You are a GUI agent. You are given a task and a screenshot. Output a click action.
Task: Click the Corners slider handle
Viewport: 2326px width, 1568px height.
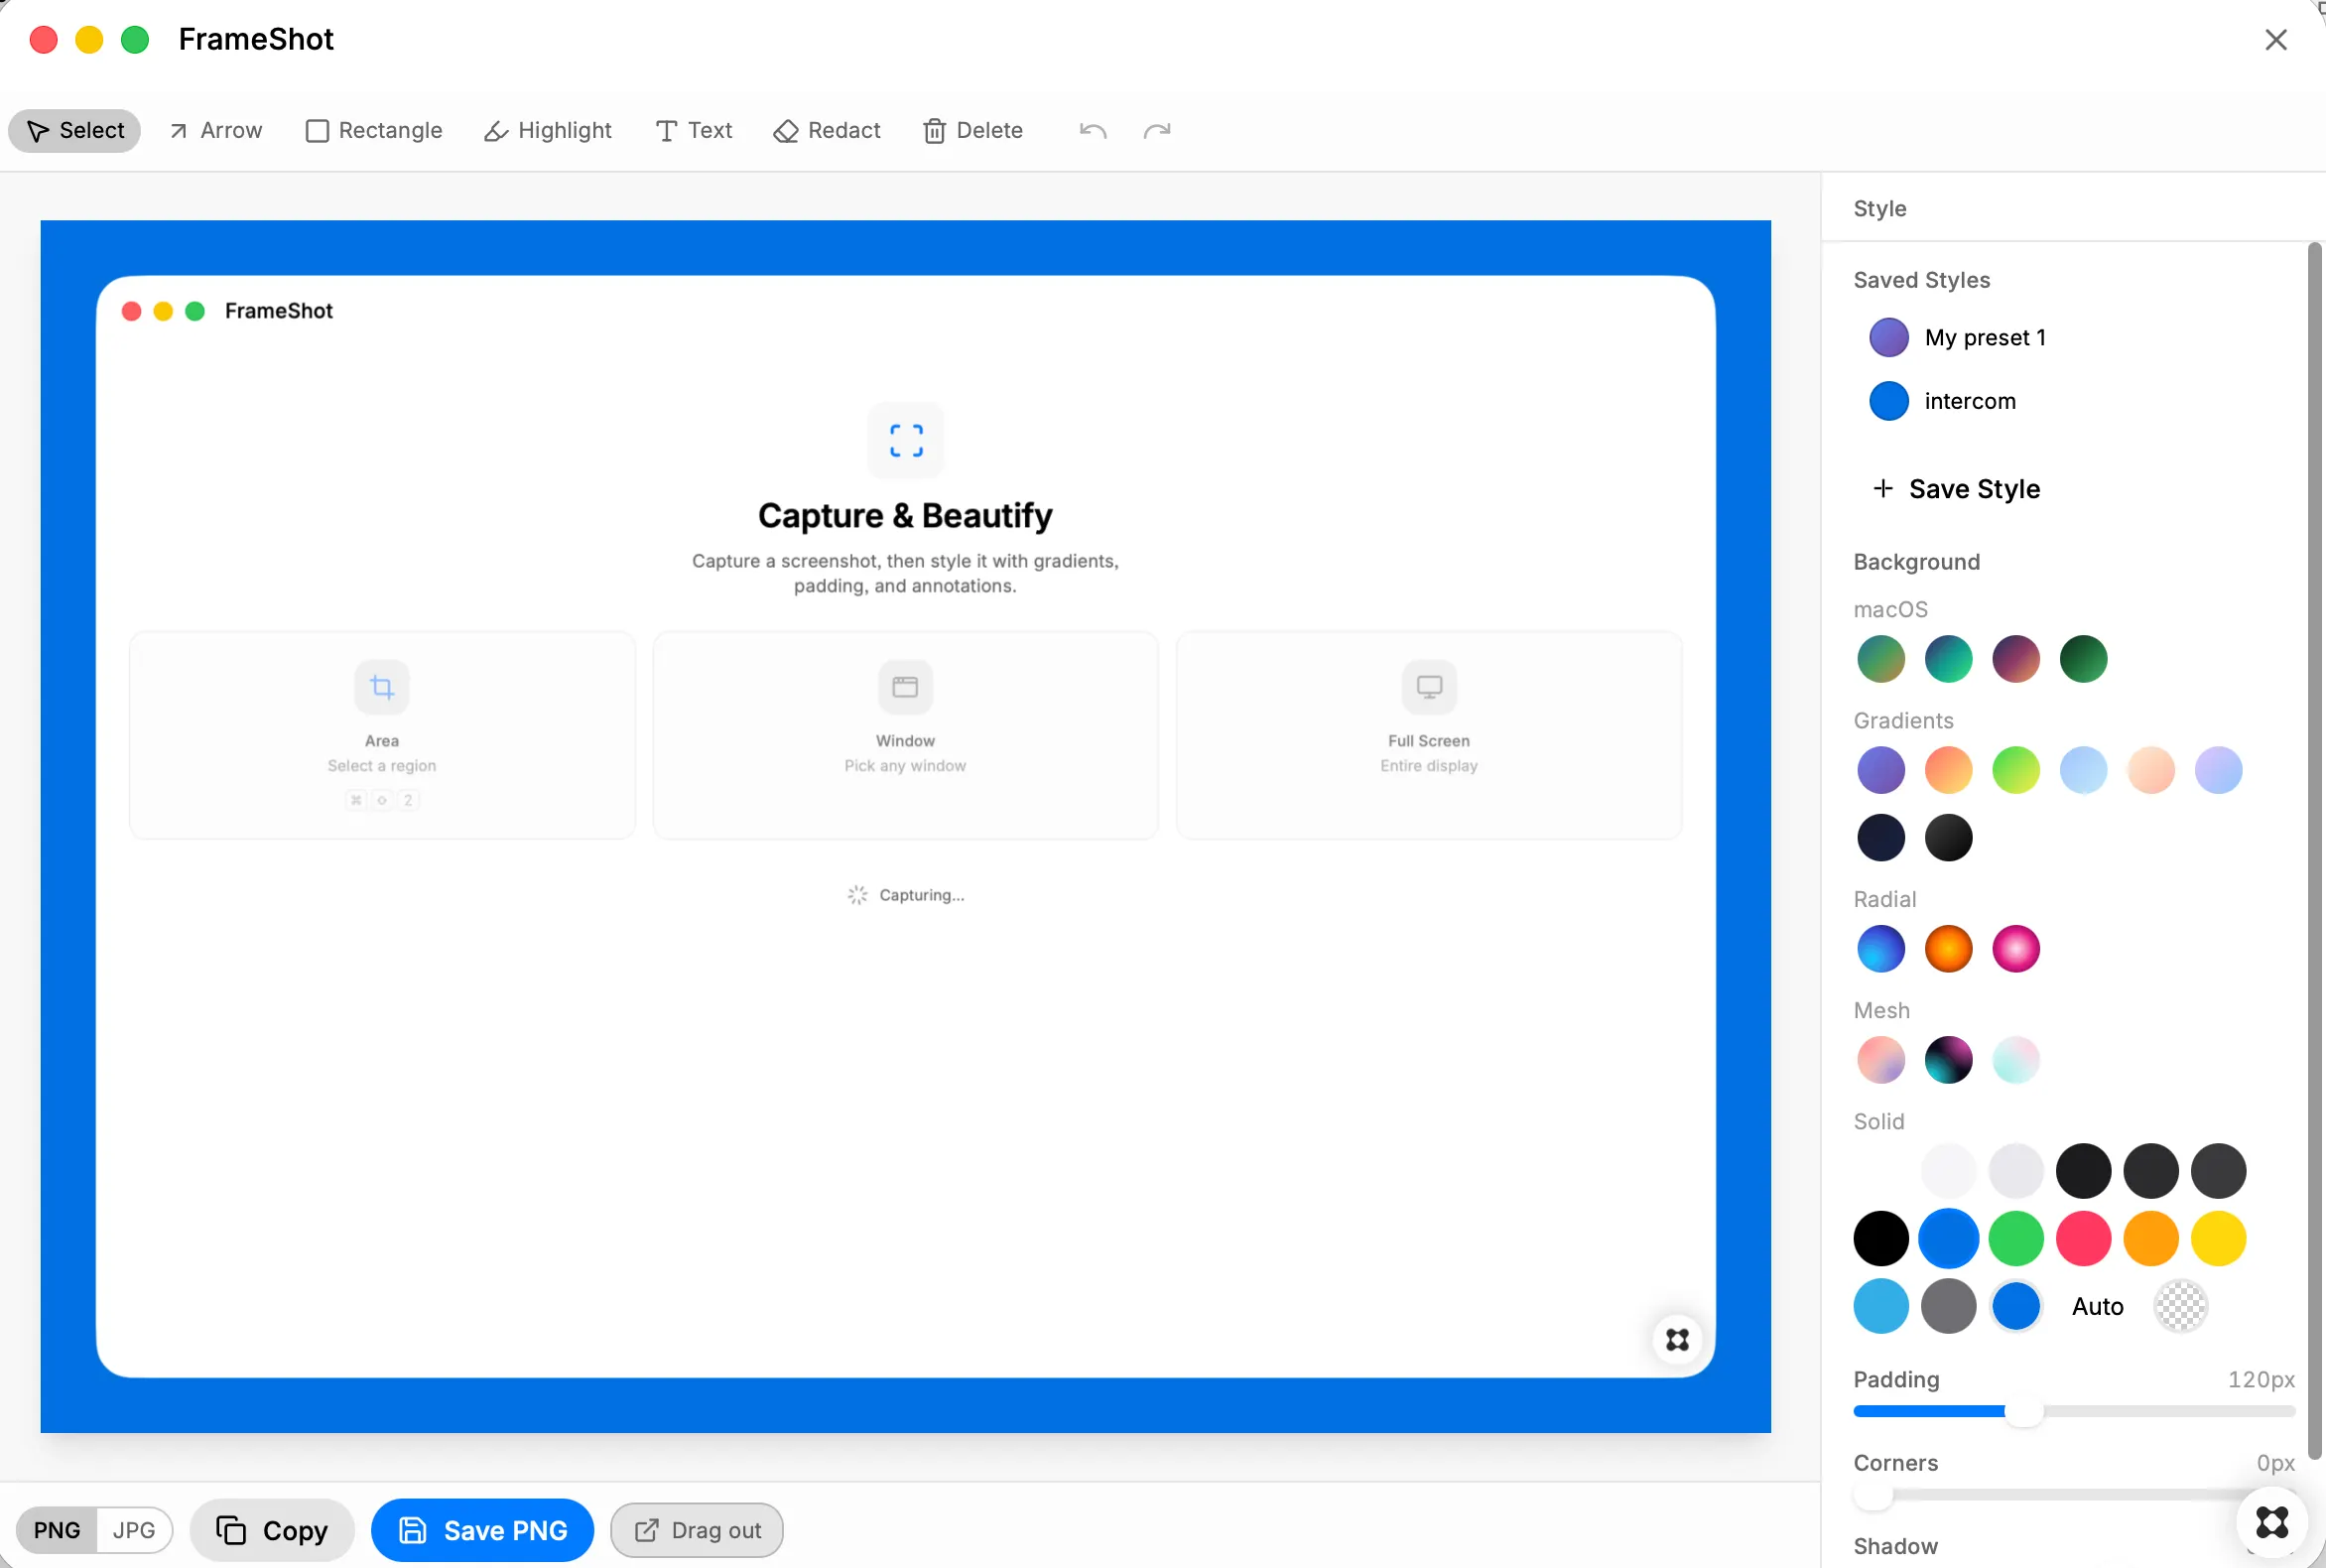tap(1873, 1496)
